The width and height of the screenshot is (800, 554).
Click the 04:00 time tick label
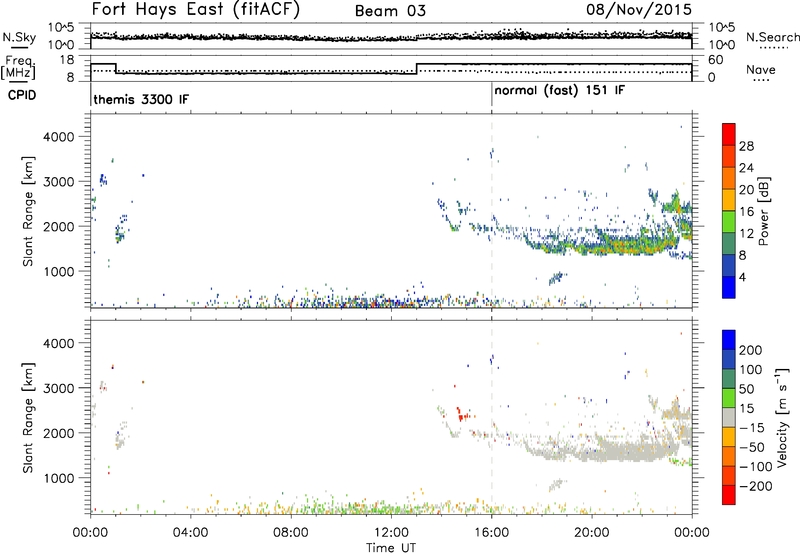pyautogui.click(x=190, y=533)
